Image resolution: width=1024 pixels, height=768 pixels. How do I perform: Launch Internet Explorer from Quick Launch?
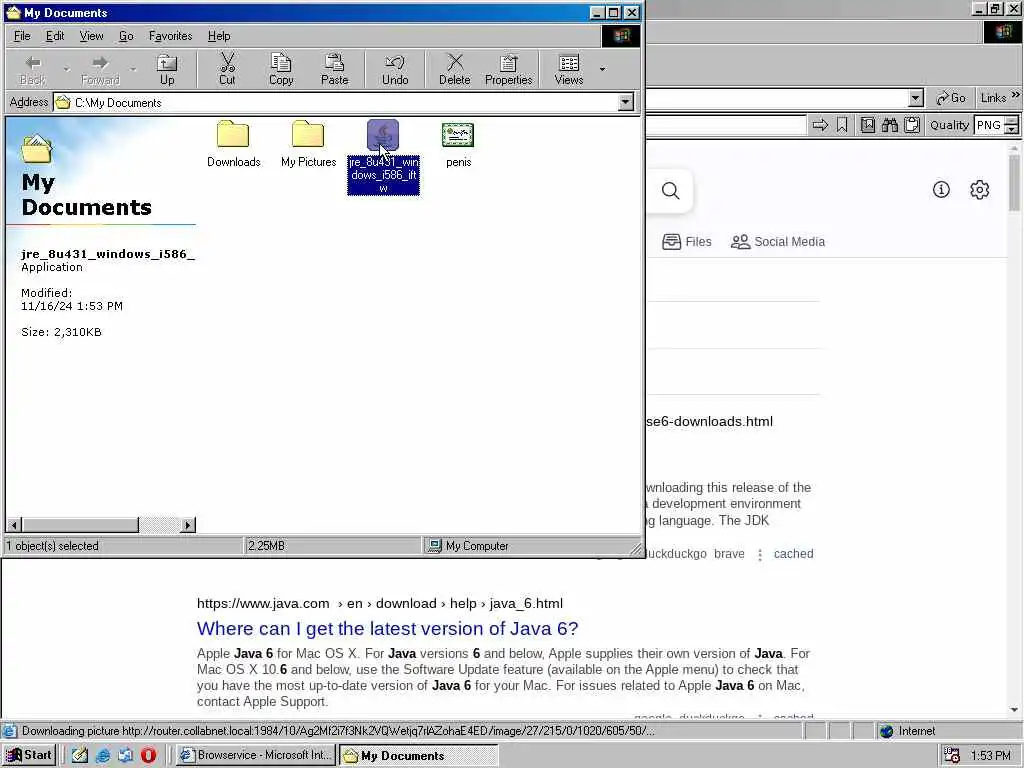pyautogui.click(x=103, y=755)
